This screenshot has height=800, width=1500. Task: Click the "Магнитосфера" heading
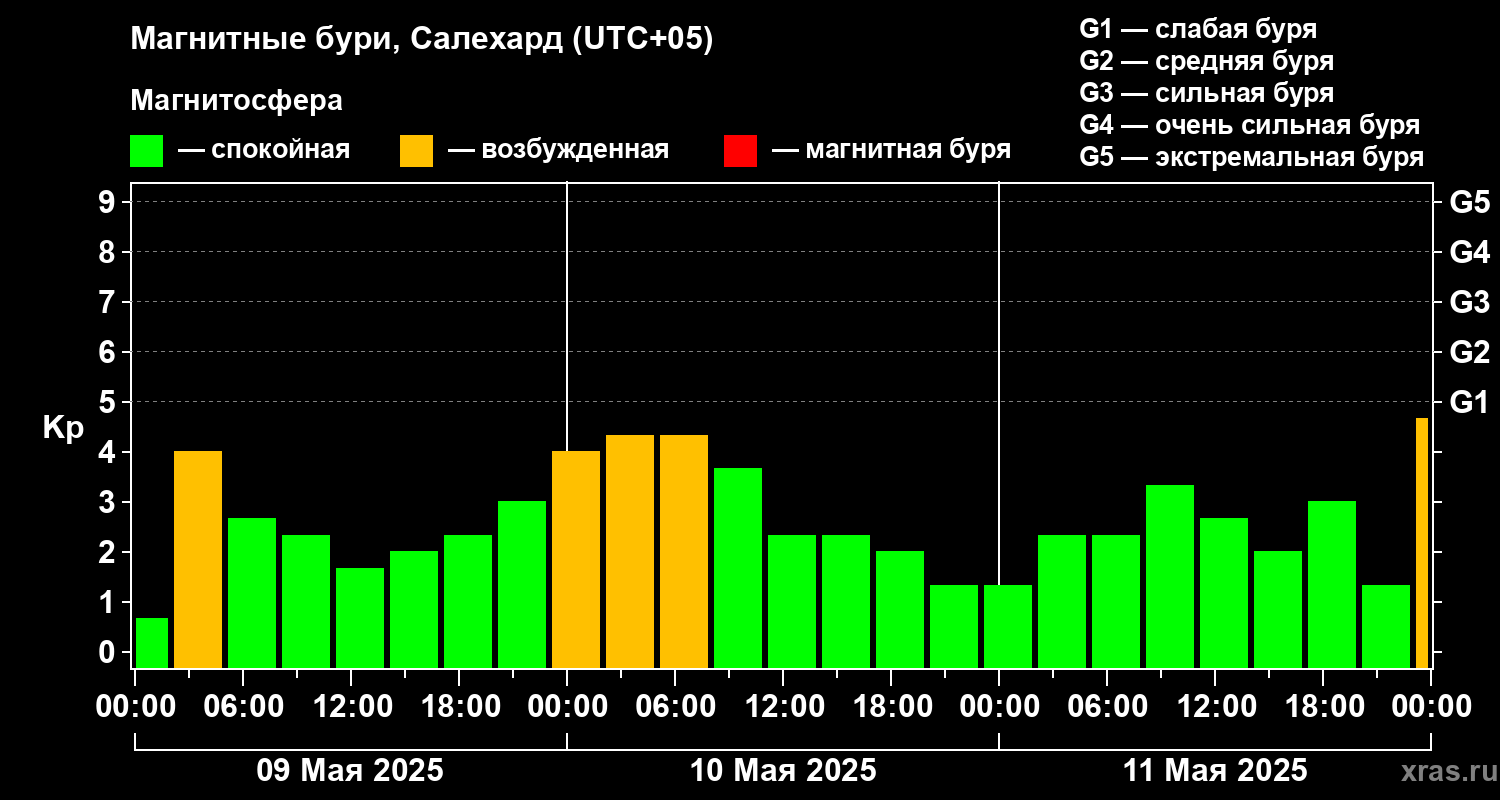click(x=236, y=101)
